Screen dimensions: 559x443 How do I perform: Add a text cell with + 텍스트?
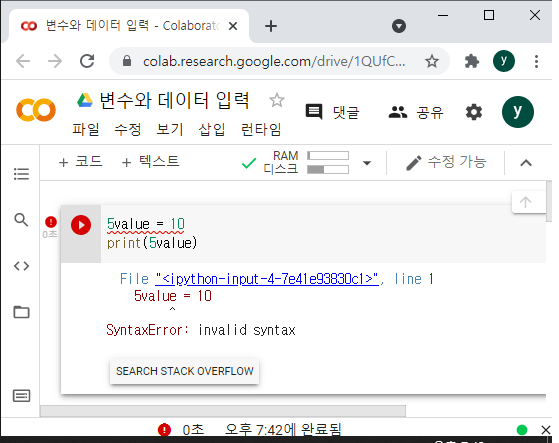(x=150, y=162)
